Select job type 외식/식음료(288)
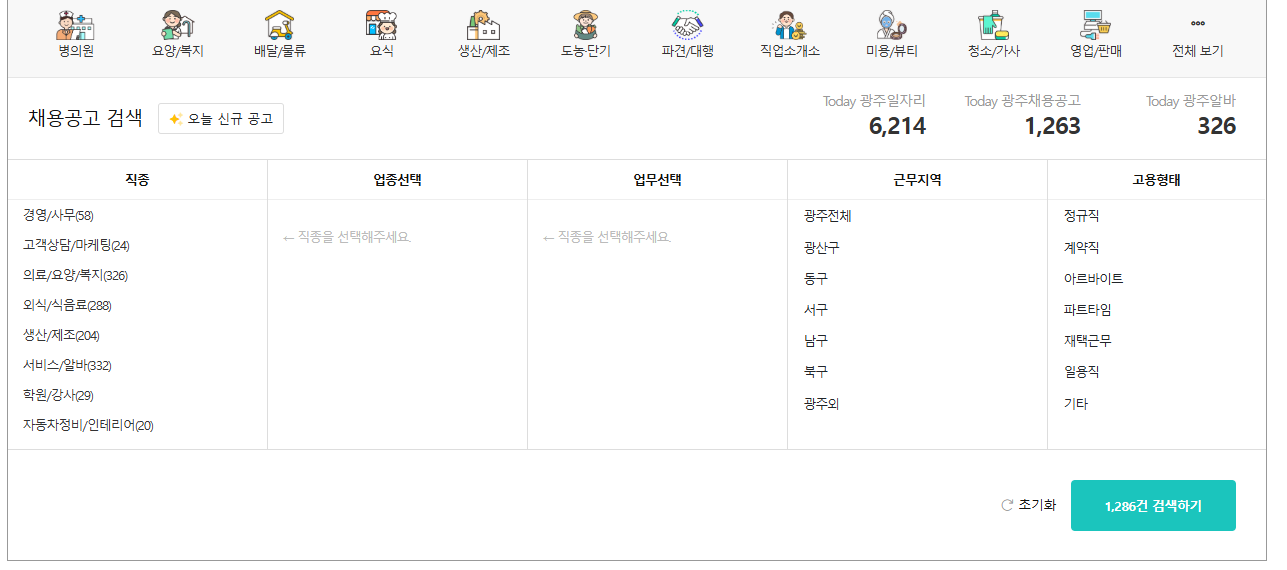Screen dimensions: 1287x570 pyautogui.click(x=67, y=305)
